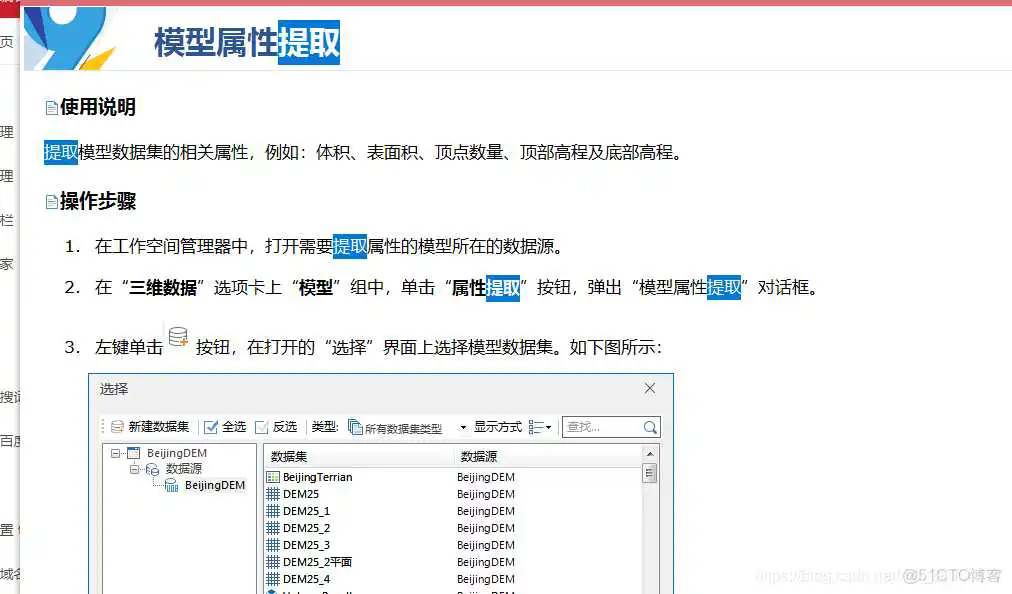Open the 所有数据集类型 type dropdown
The height and width of the screenshot is (594, 1012).
pyautogui.click(x=461, y=426)
